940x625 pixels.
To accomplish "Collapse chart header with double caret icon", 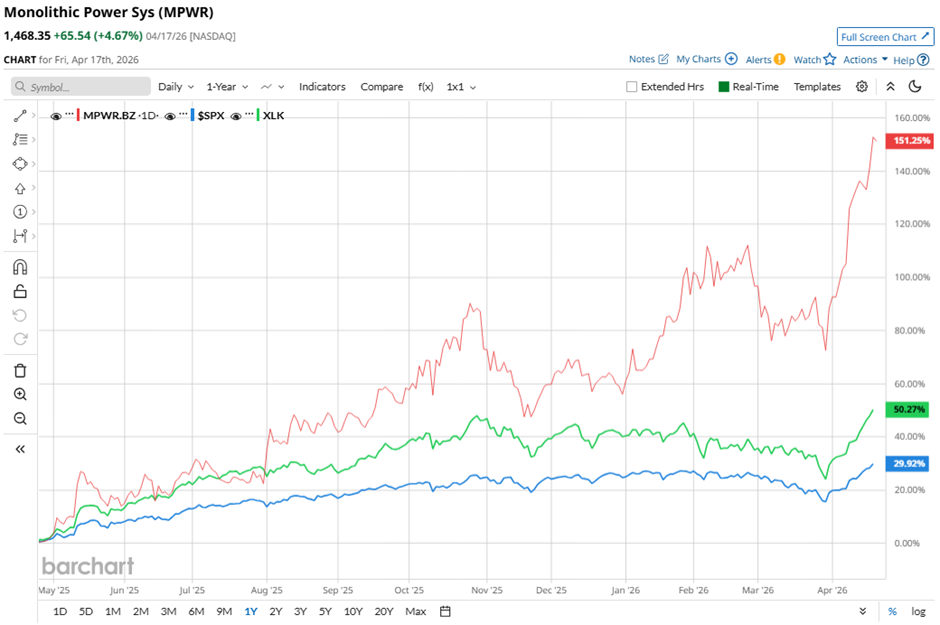I will pos(890,86).
